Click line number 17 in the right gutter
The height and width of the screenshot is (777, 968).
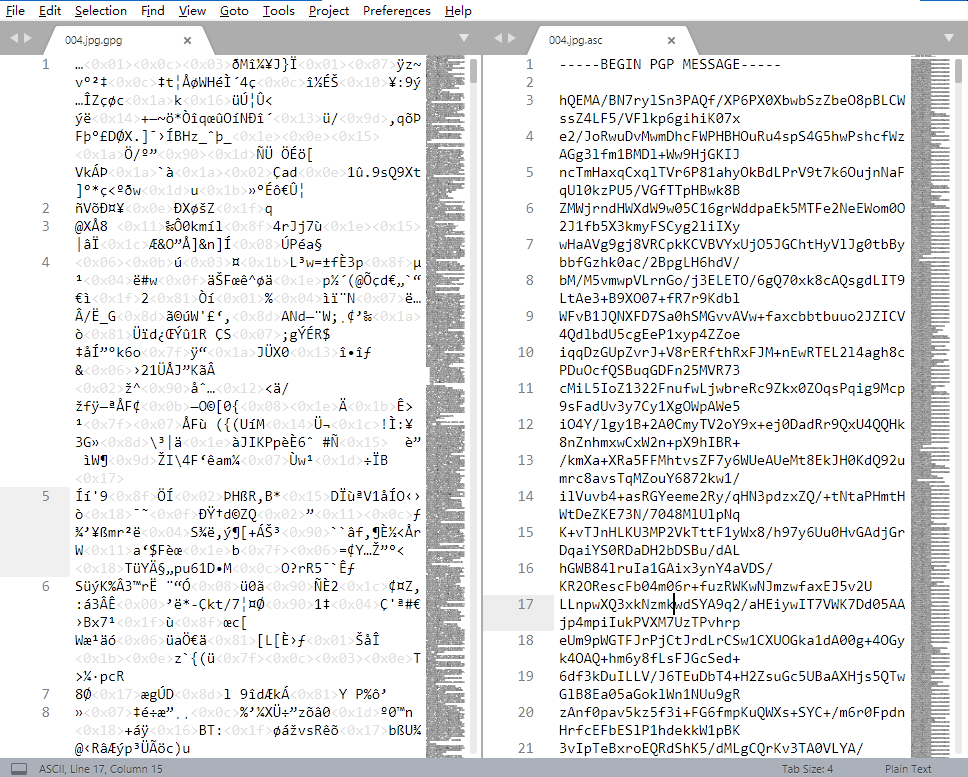(526, 605)
